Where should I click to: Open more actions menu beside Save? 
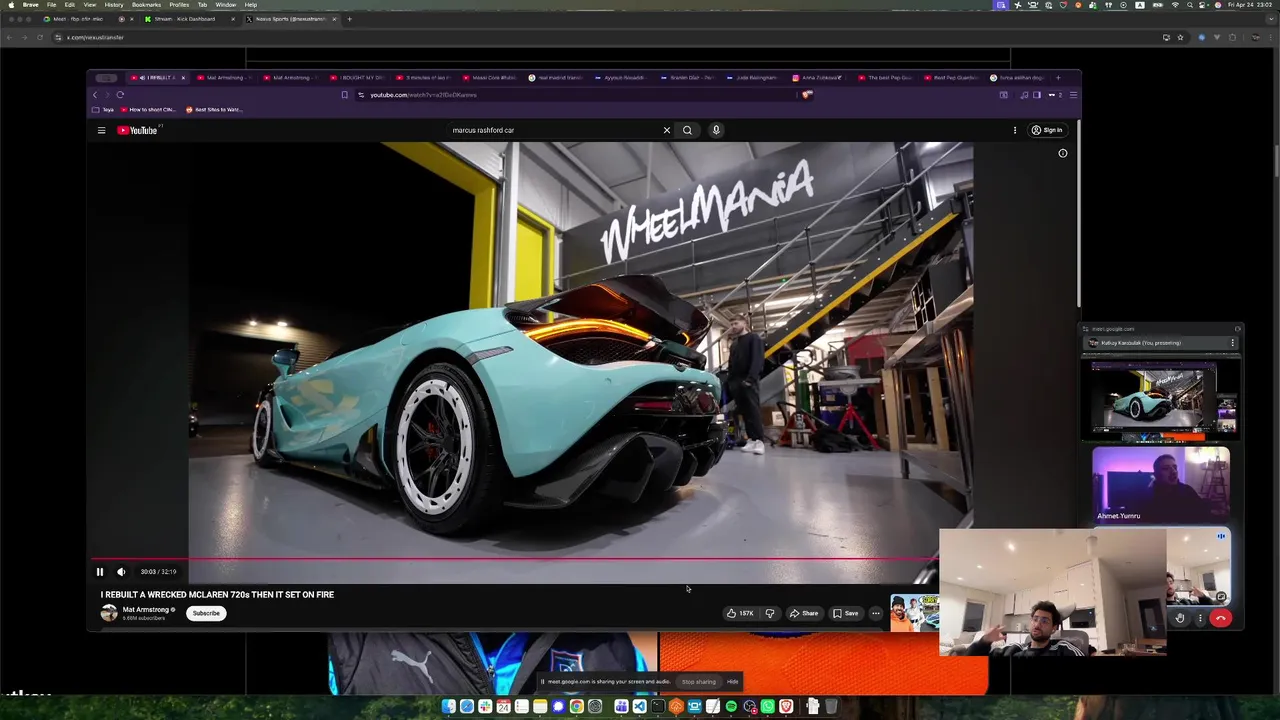coord(876,613)
